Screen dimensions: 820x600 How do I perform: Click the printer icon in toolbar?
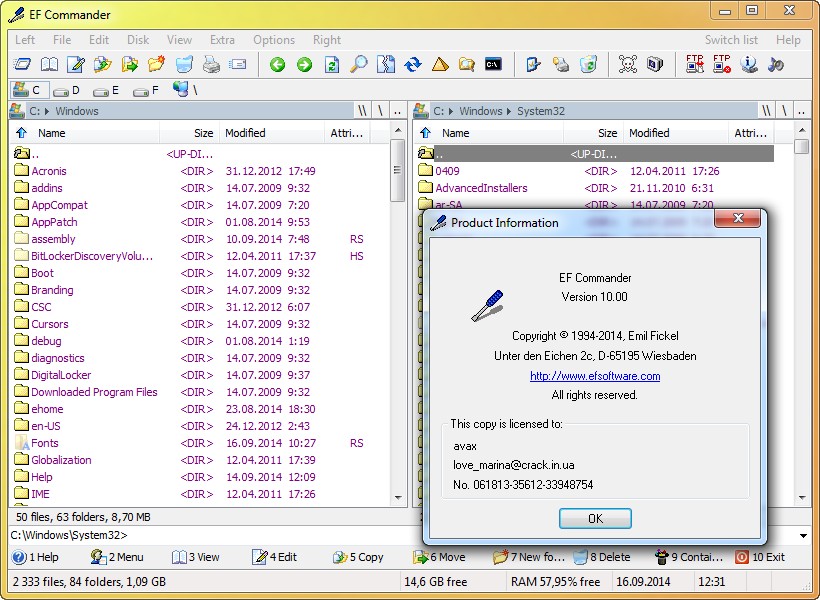[211, 64]
